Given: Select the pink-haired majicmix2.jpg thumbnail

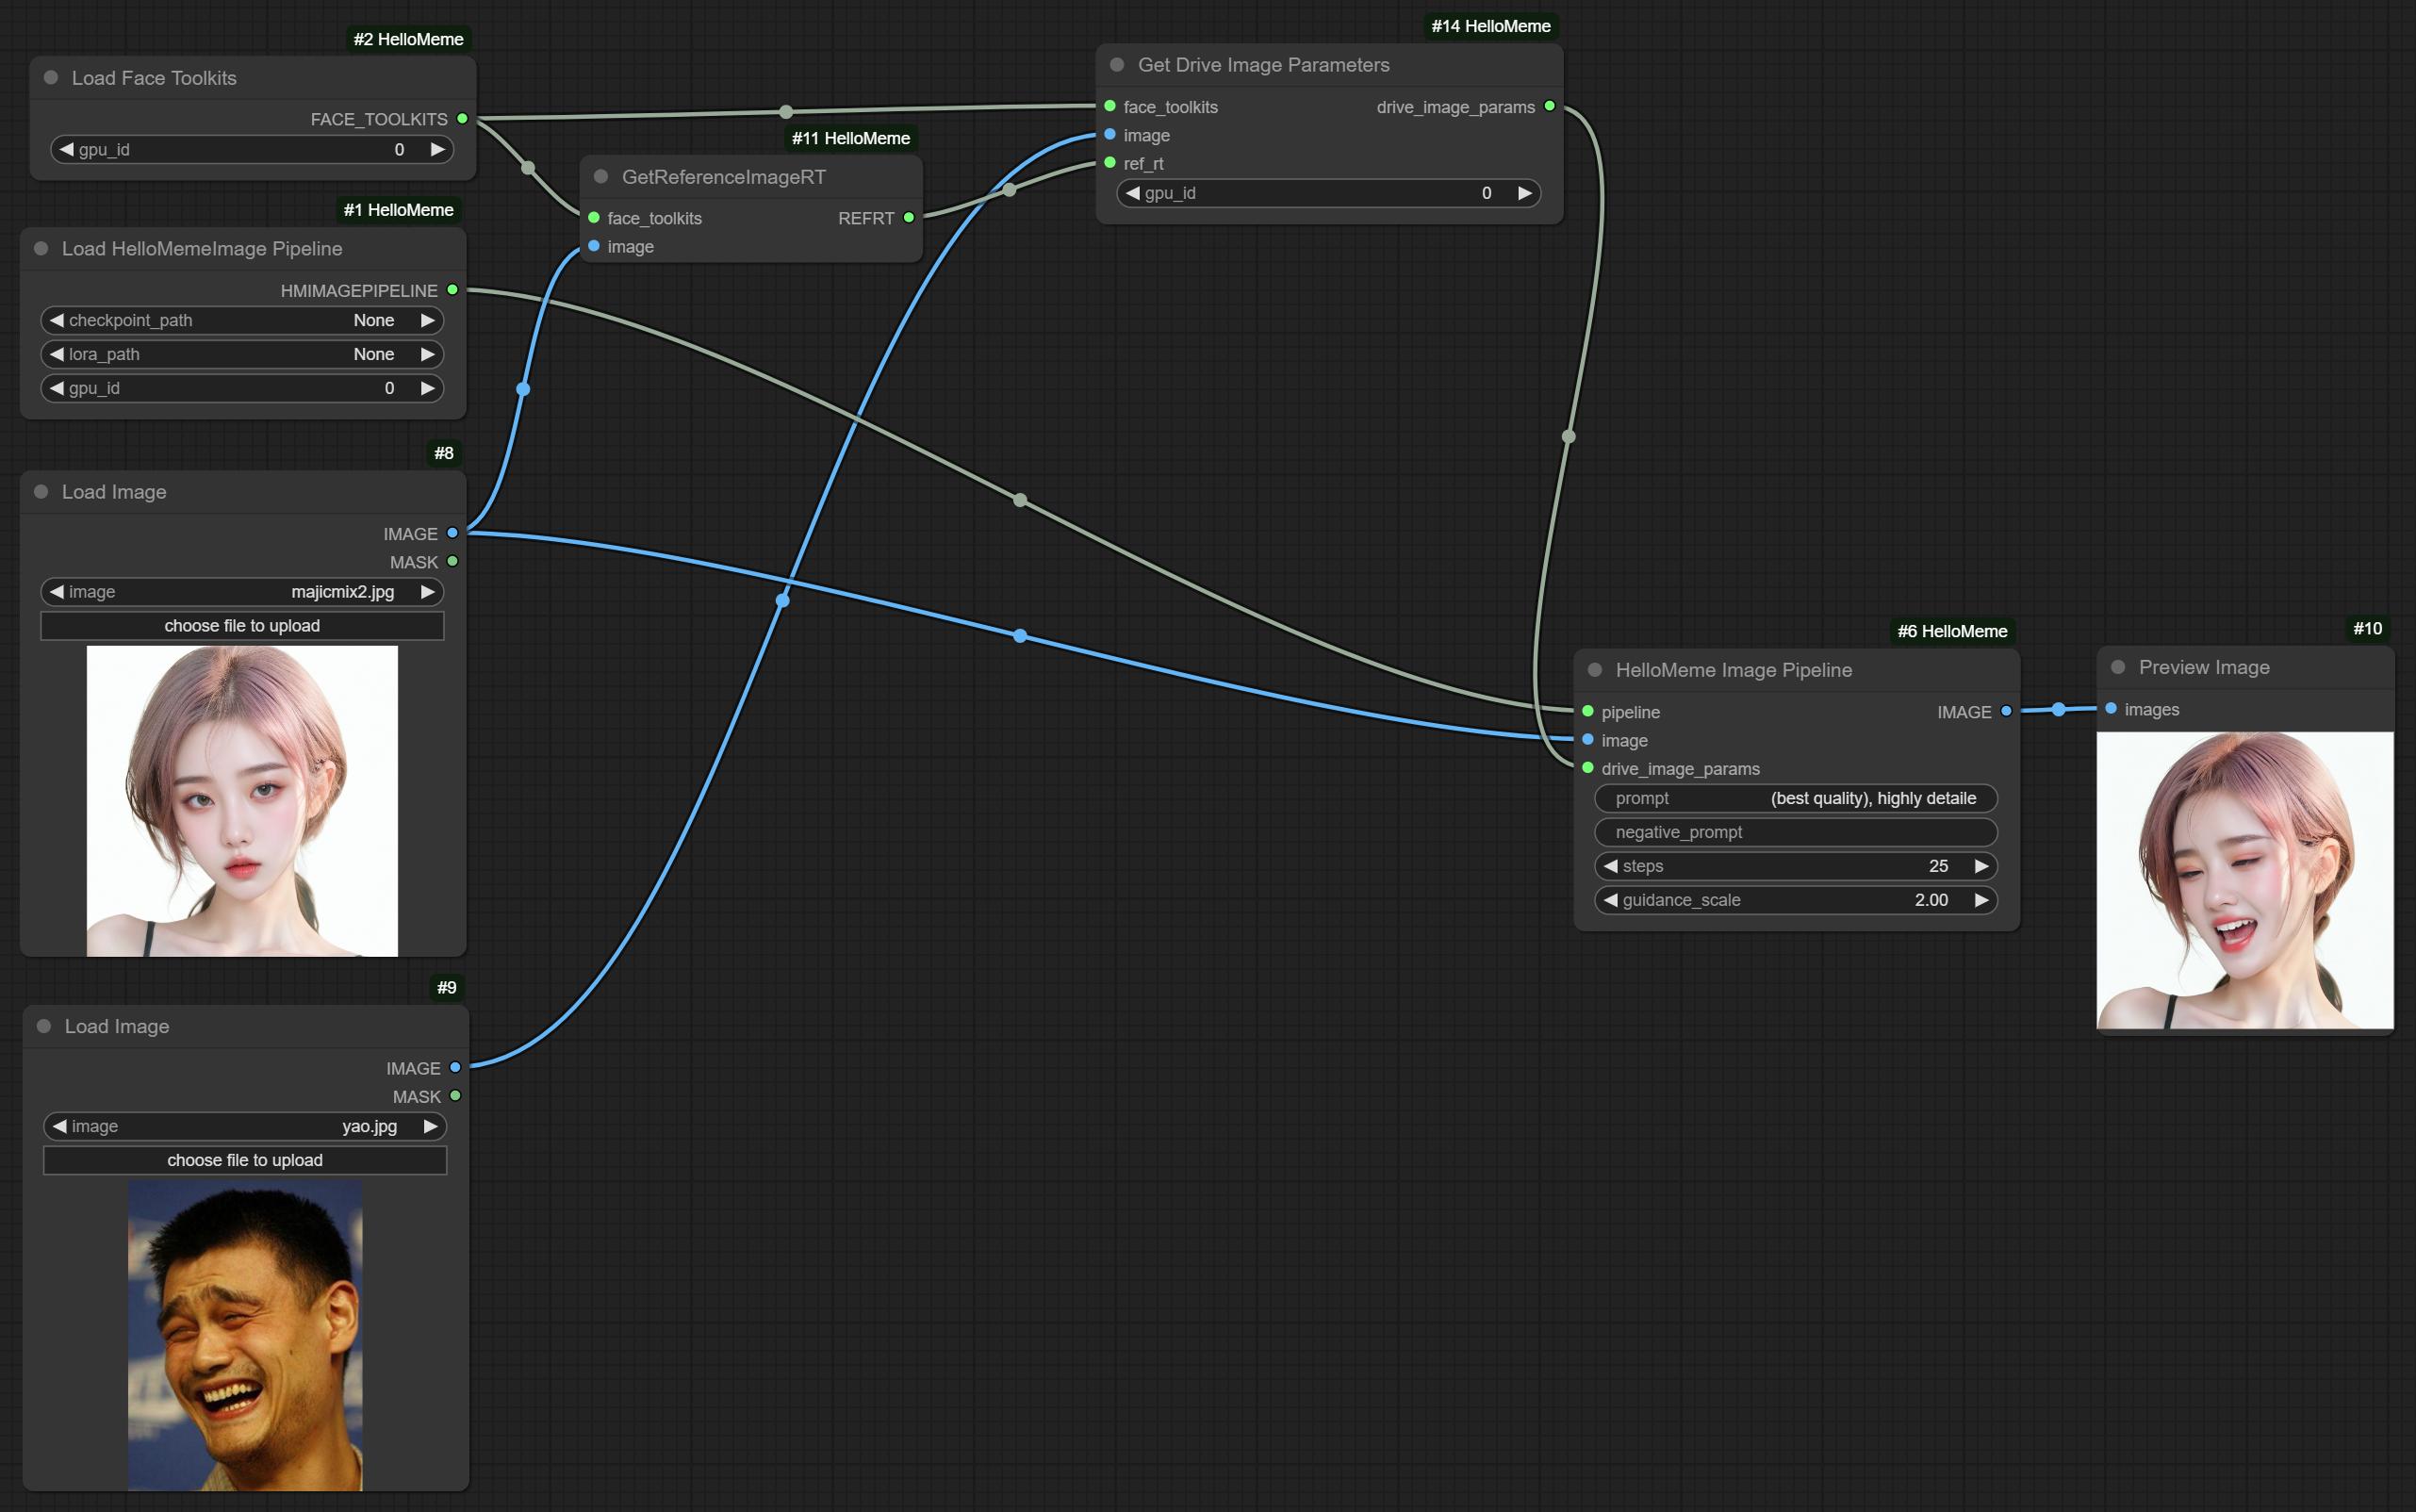Looking at the screenshot, I should [x=242, y=801].
